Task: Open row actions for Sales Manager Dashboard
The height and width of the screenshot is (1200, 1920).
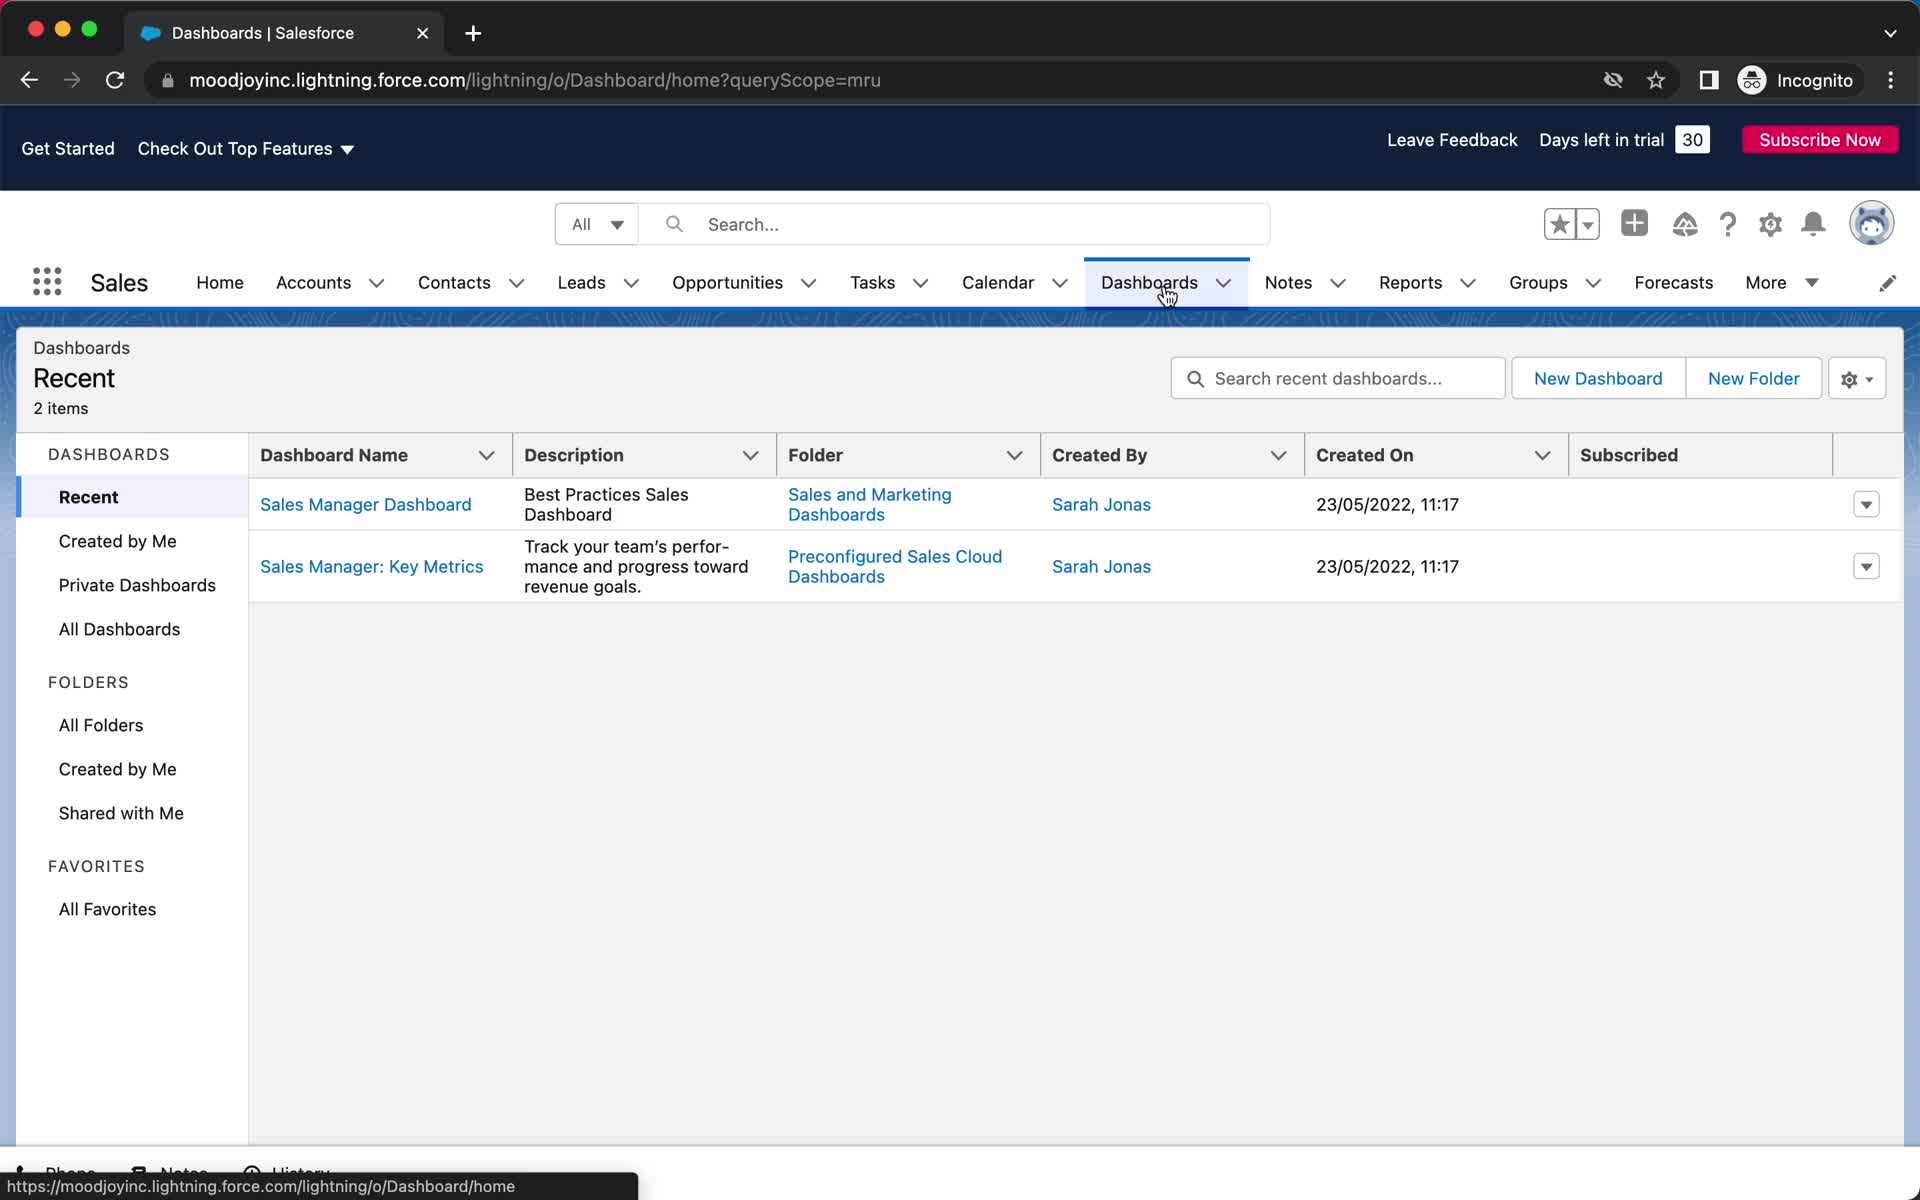Action: coord(1866,504)
